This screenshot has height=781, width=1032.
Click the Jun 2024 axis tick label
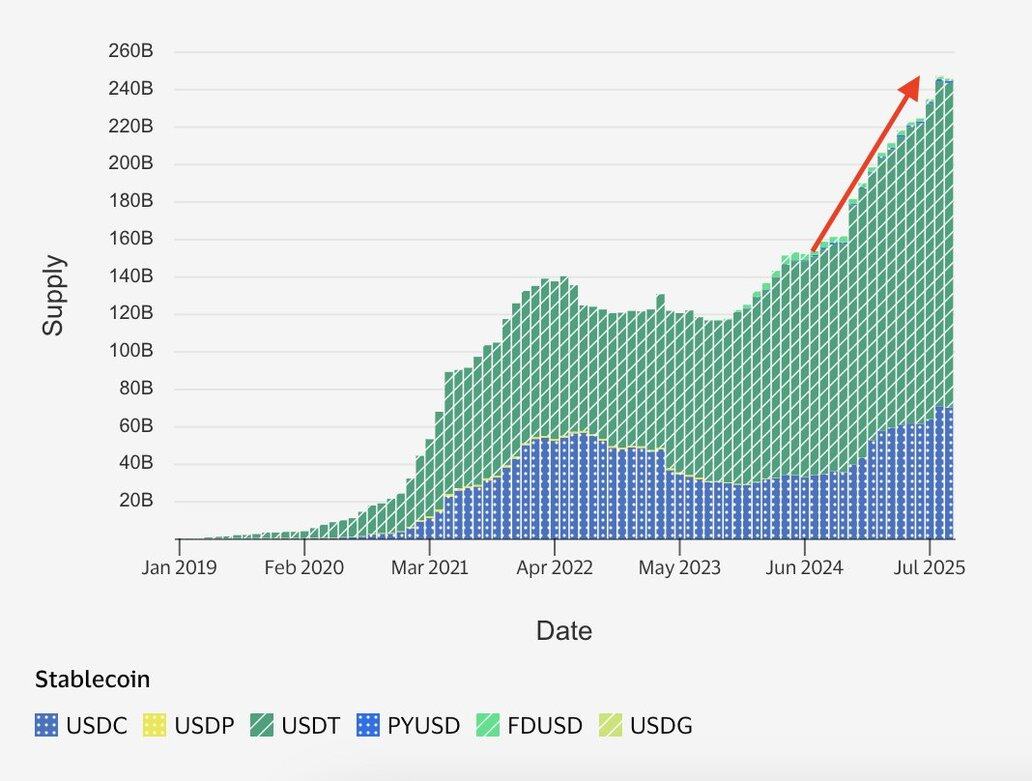[804, 568]
